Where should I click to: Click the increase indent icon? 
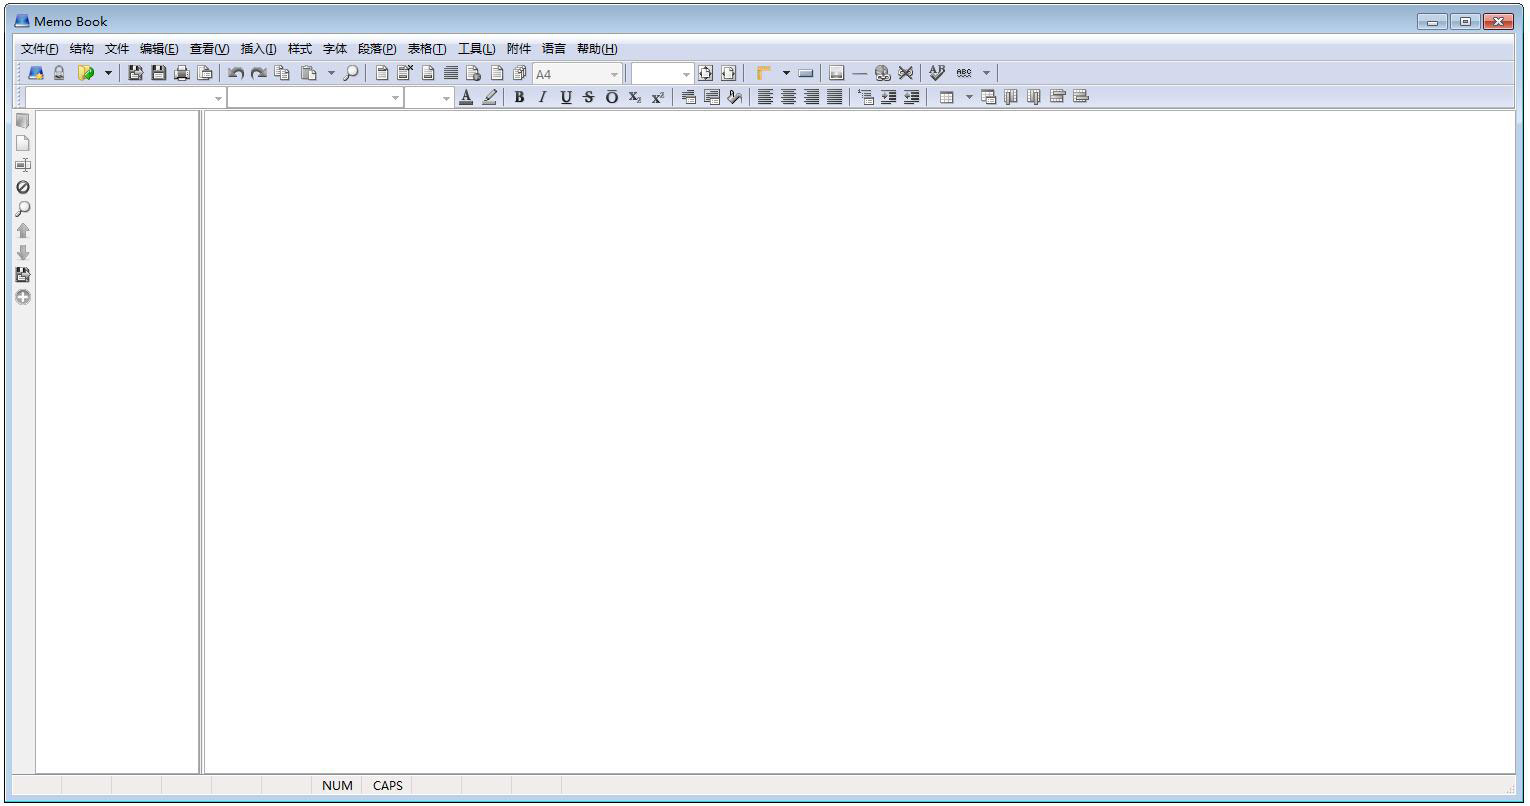888,97
